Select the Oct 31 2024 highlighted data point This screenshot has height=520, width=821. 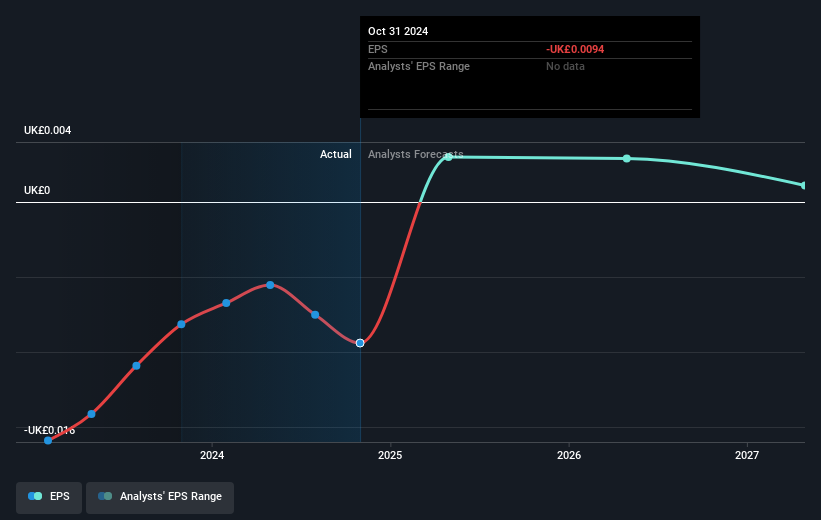(360, 343)
